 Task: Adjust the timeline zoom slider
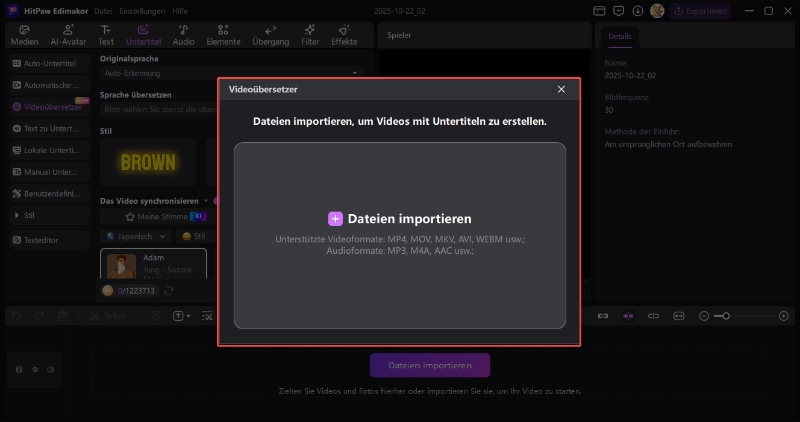pyautogui.click(x=726, y=316)
